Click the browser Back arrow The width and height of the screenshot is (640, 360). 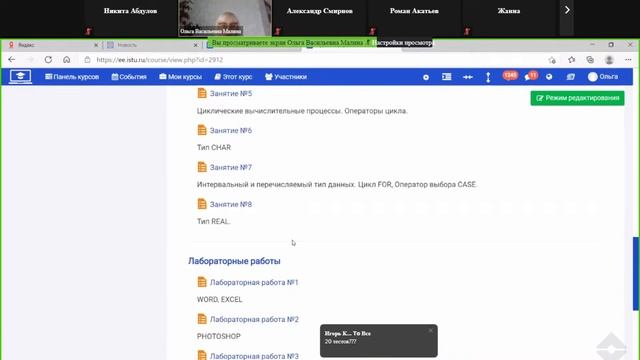pos(11,60)
